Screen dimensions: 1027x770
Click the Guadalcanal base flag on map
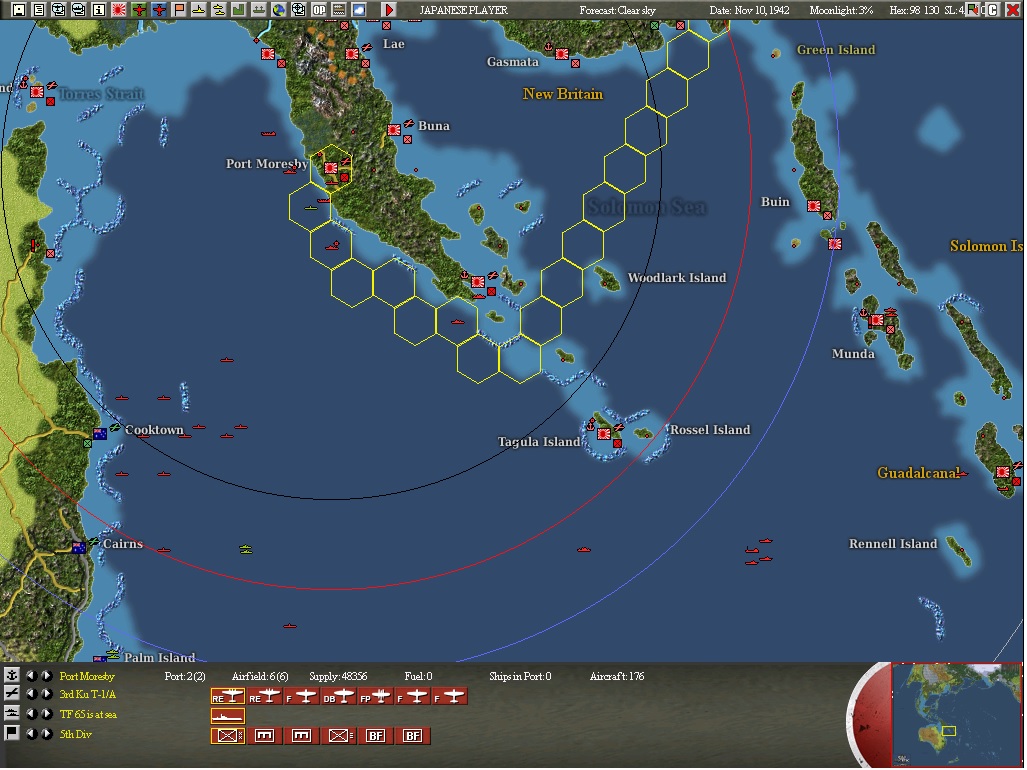(x=1003, y=472)
